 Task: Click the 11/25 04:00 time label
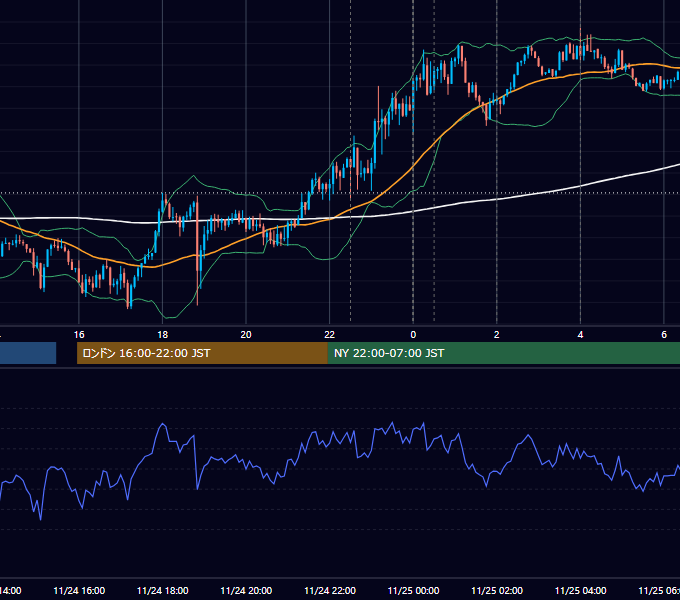pyautogui.click(x=581, y=590)
